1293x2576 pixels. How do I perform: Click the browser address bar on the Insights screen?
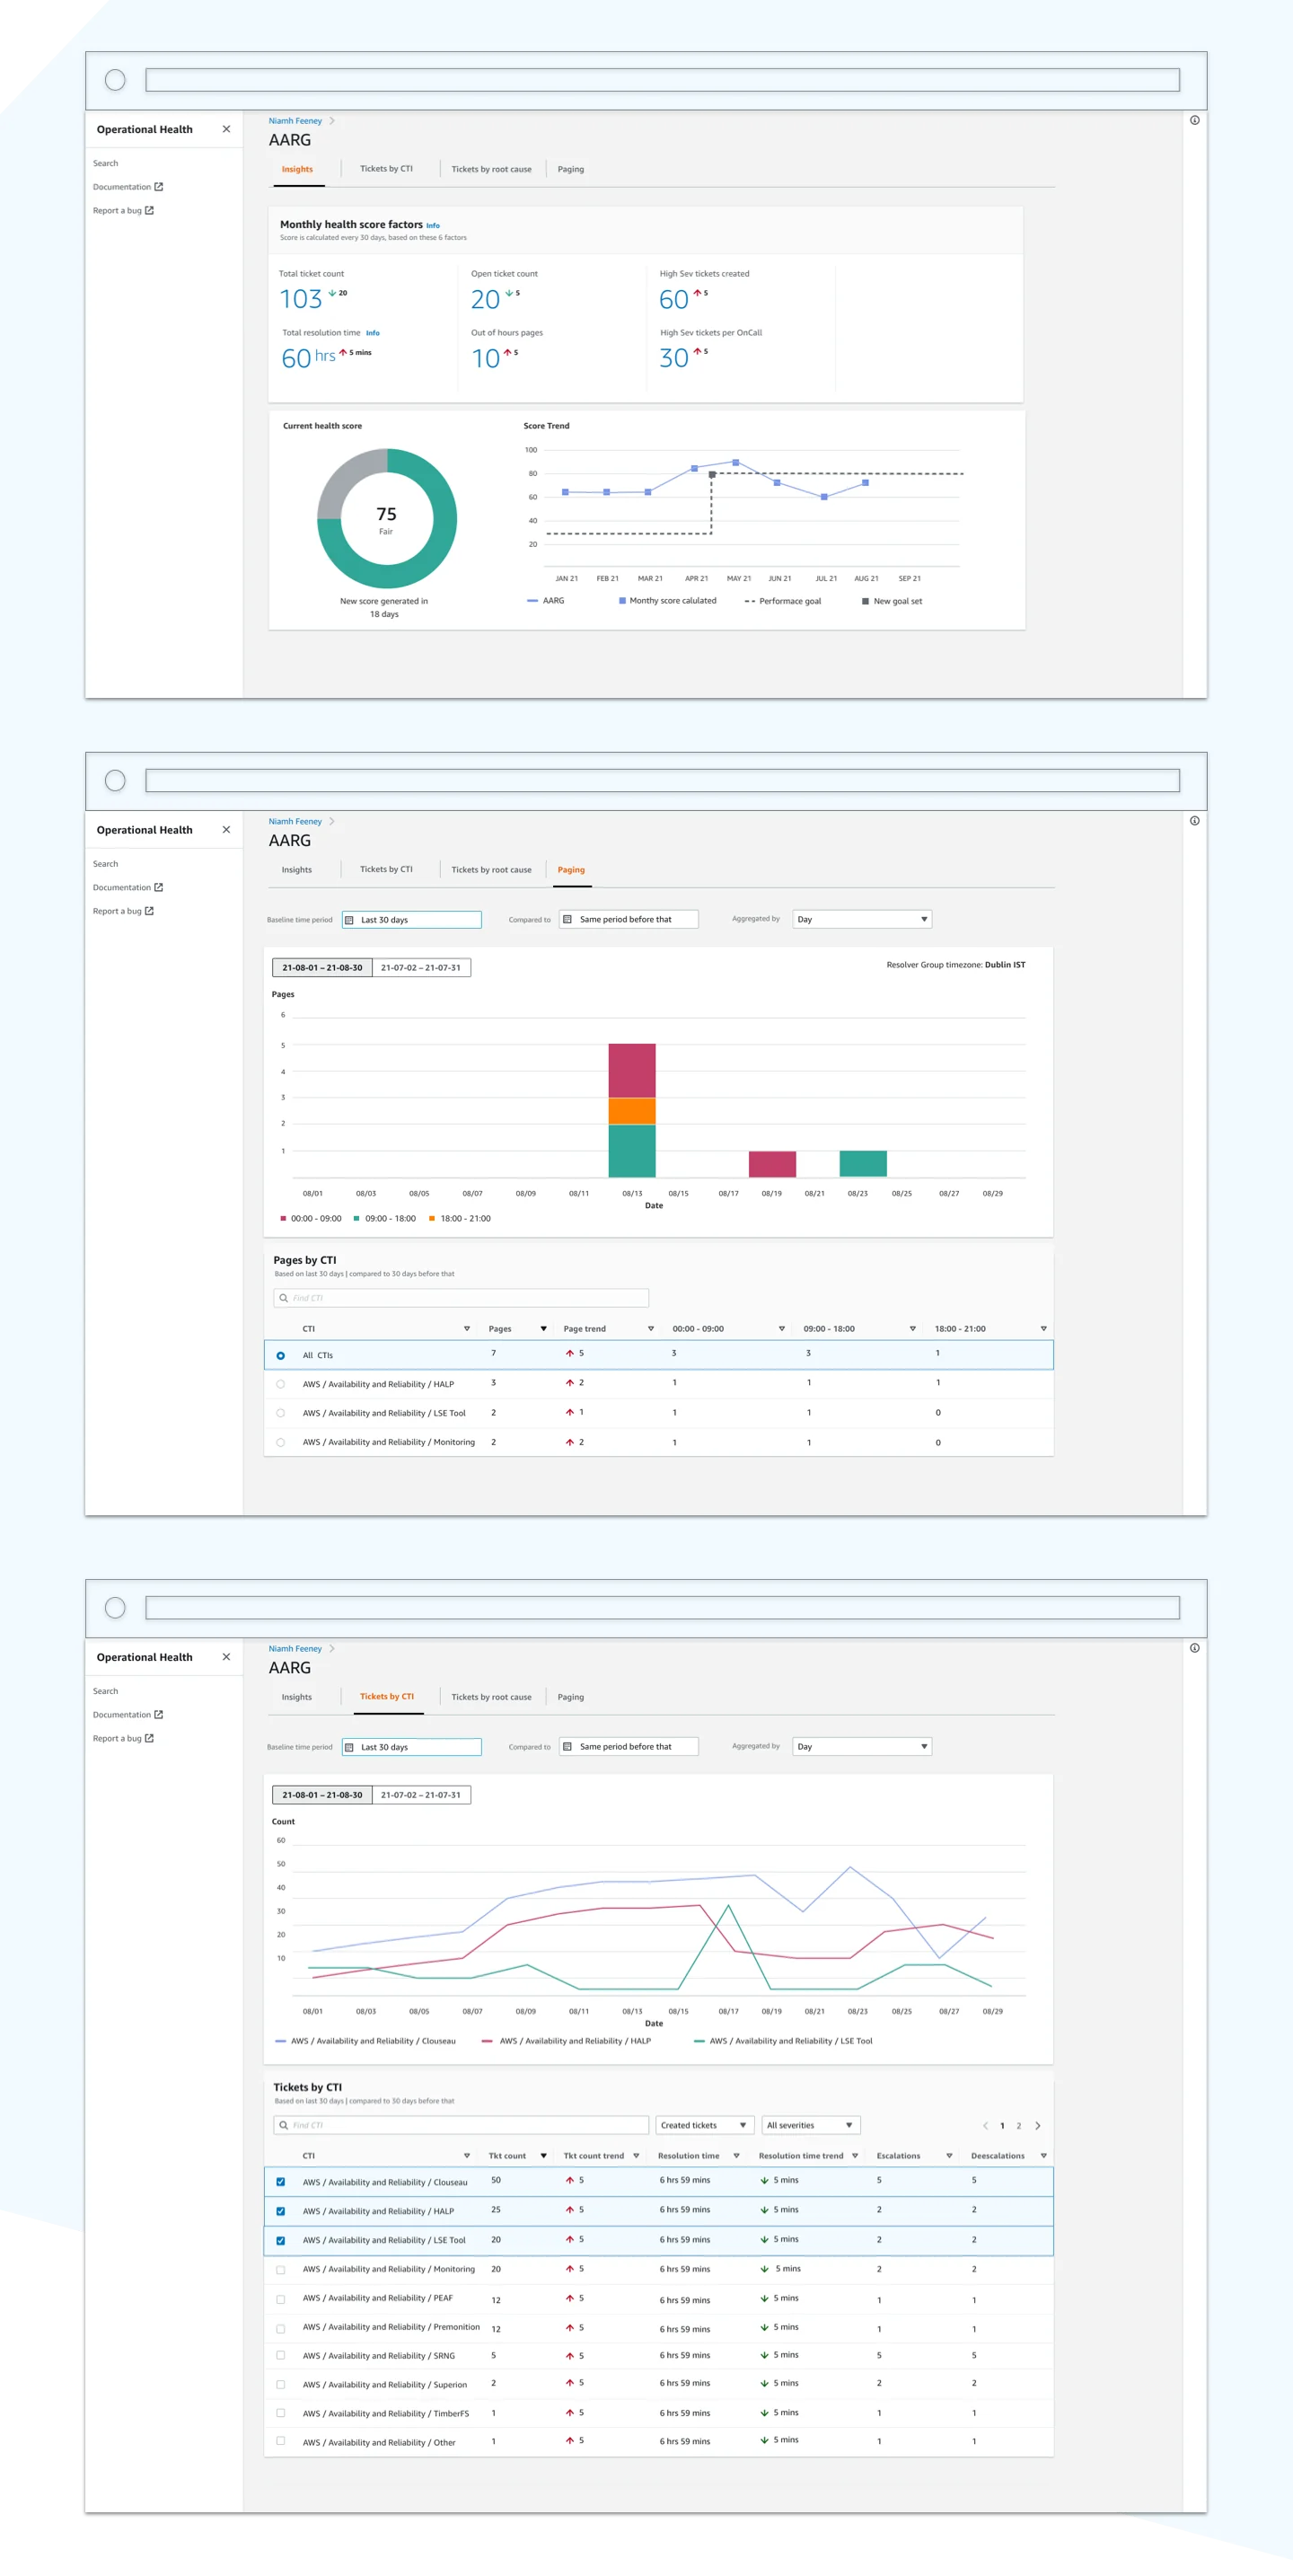[662, 80]
